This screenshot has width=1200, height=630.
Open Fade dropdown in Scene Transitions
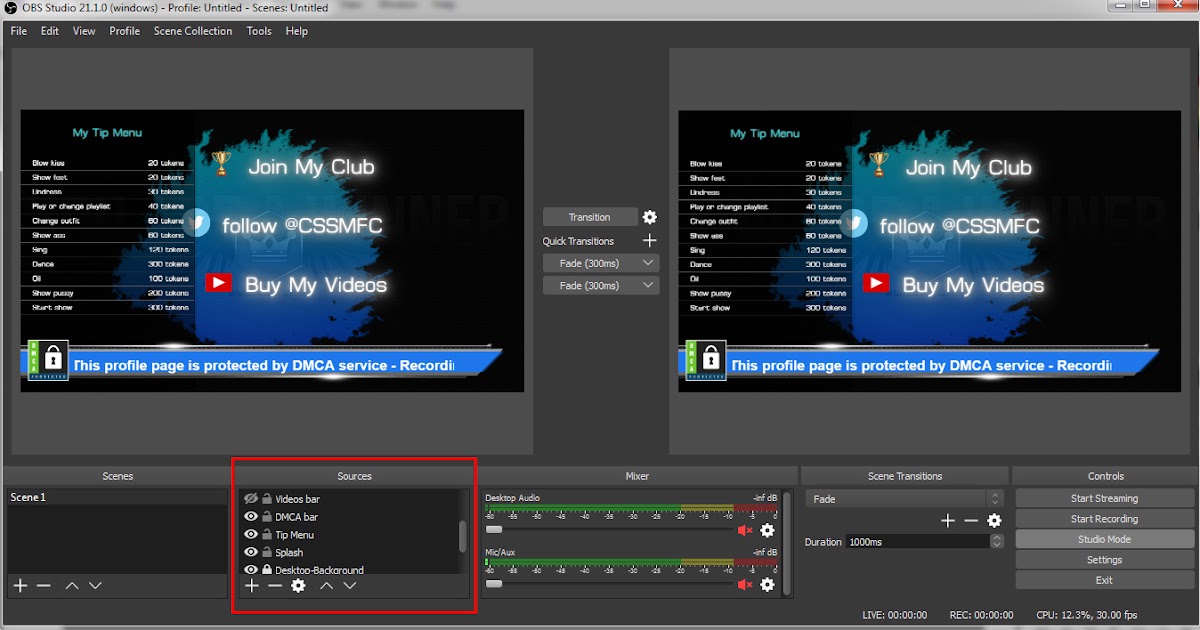(904, 499)
